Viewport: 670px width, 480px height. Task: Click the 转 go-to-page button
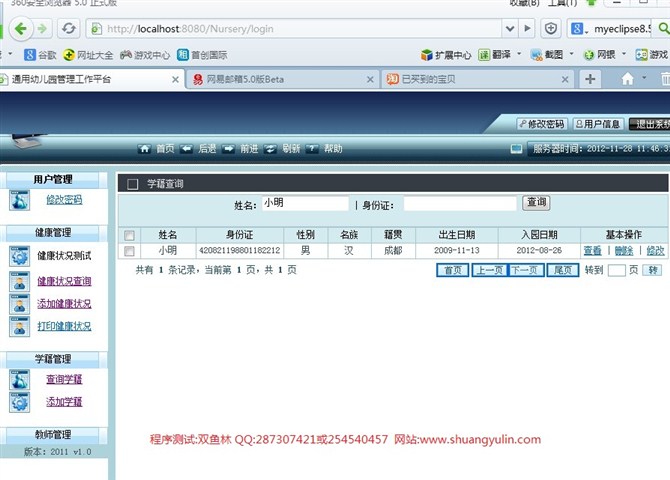tap(653, 270)
